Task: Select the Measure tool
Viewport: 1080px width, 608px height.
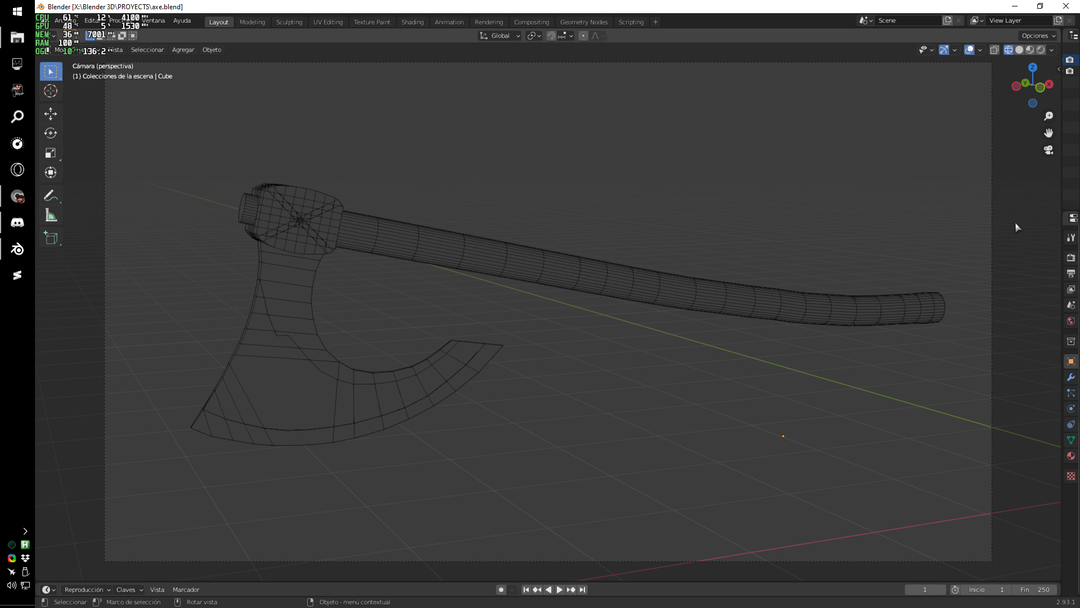Action: (x=50, y=216)
